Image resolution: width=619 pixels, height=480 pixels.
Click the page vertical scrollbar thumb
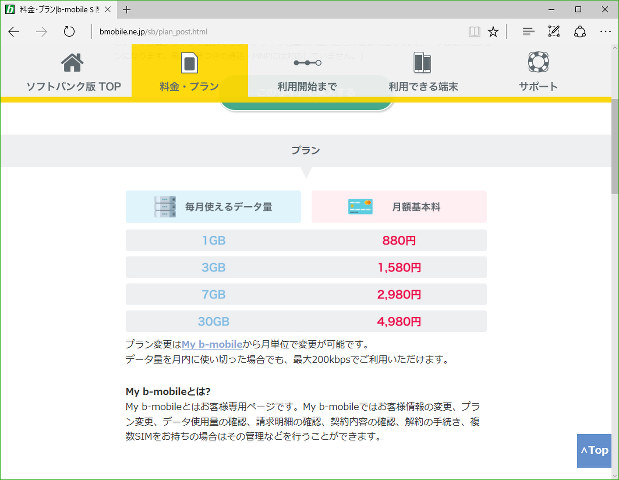tap(615, 144)
